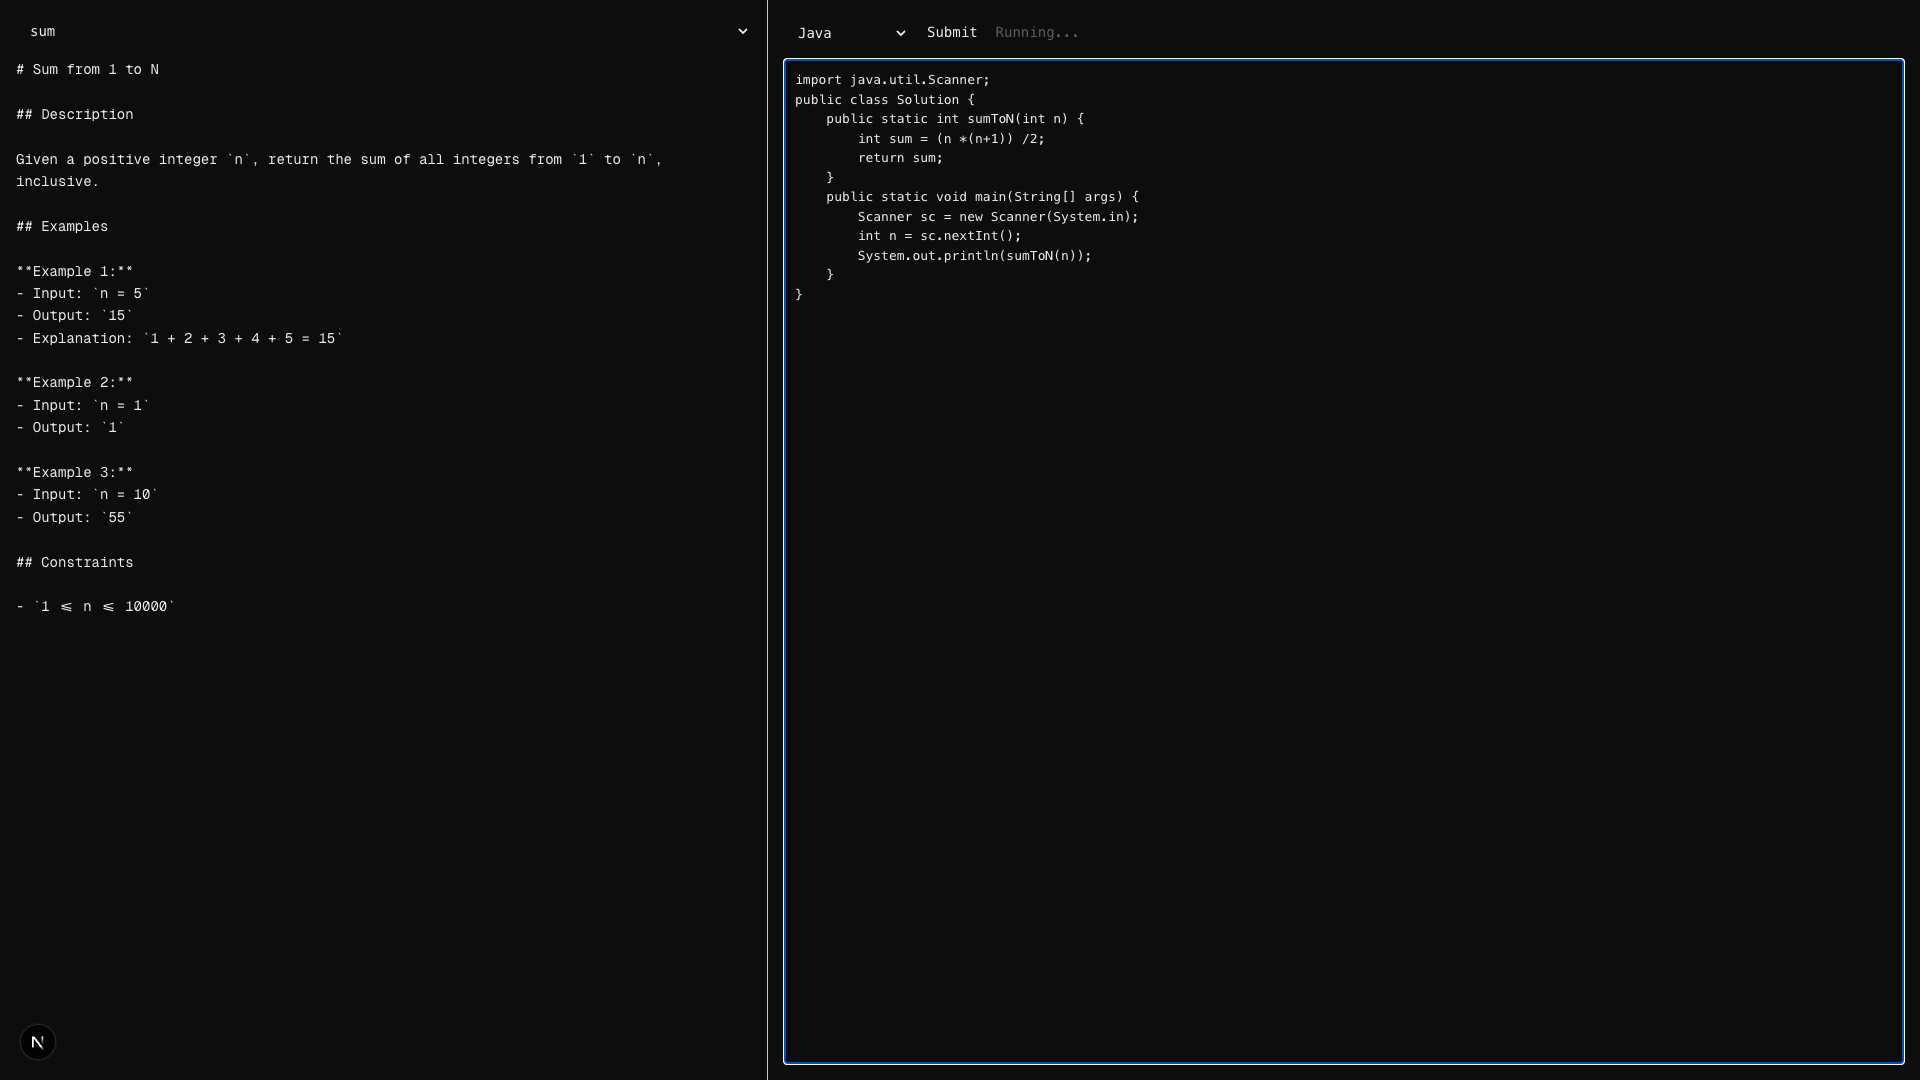Click the '1 ≤ n ≤ 10000' constraint line

point(96,607)
